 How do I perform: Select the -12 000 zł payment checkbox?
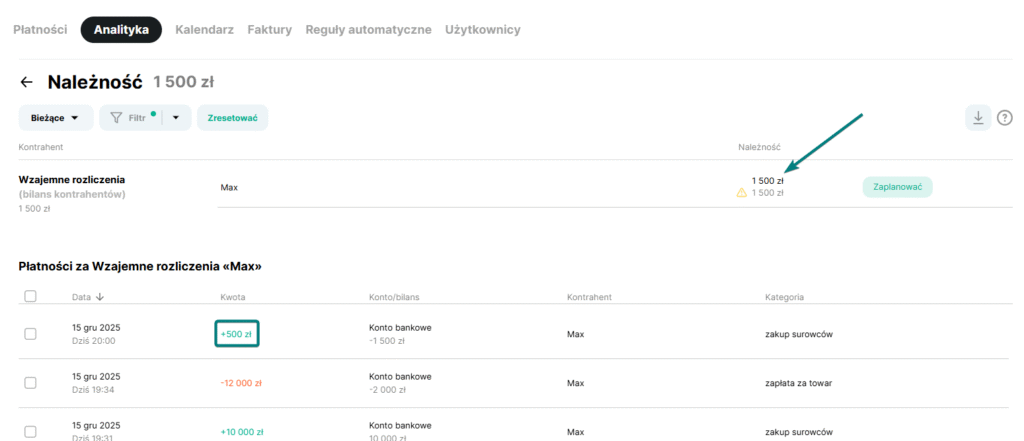point(30,383)
